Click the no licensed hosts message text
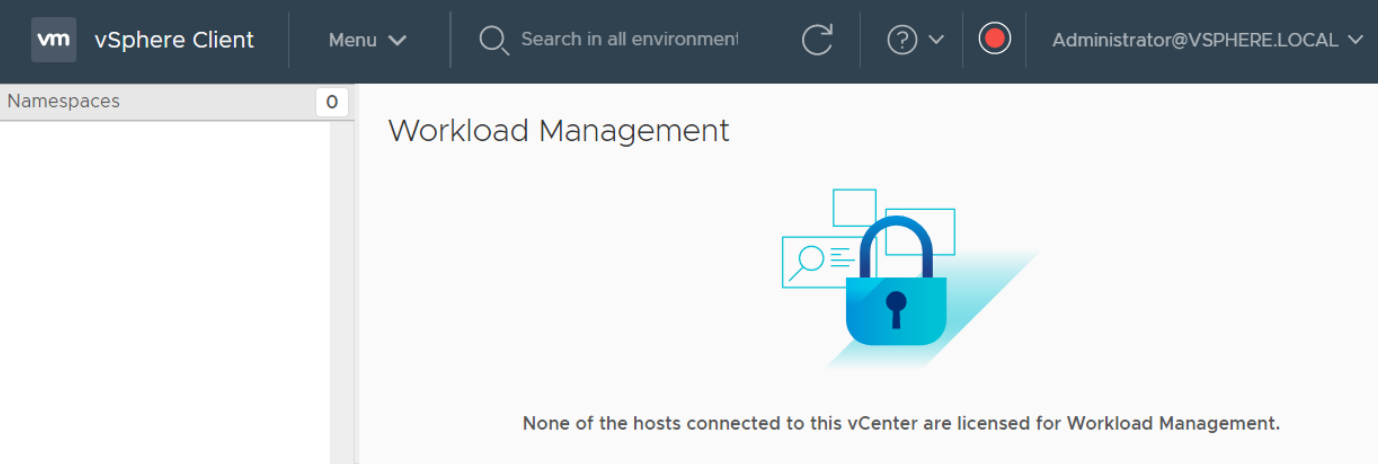 (x=901, y=423)
